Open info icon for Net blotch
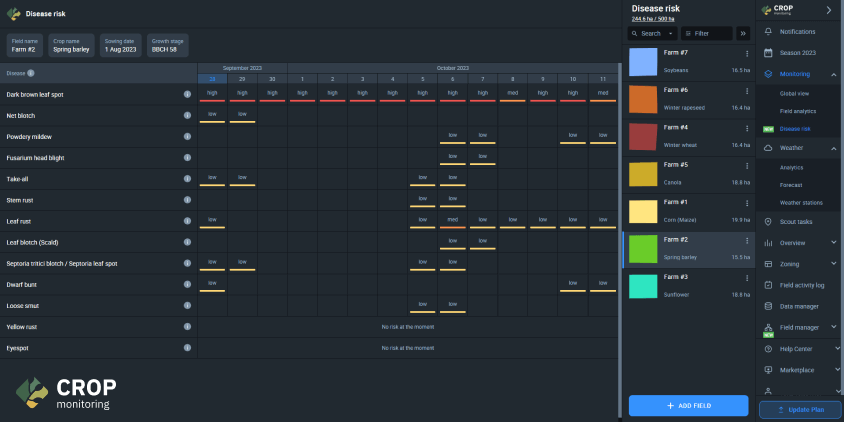Viewport: 844px width, 422px height. [187, 115]
